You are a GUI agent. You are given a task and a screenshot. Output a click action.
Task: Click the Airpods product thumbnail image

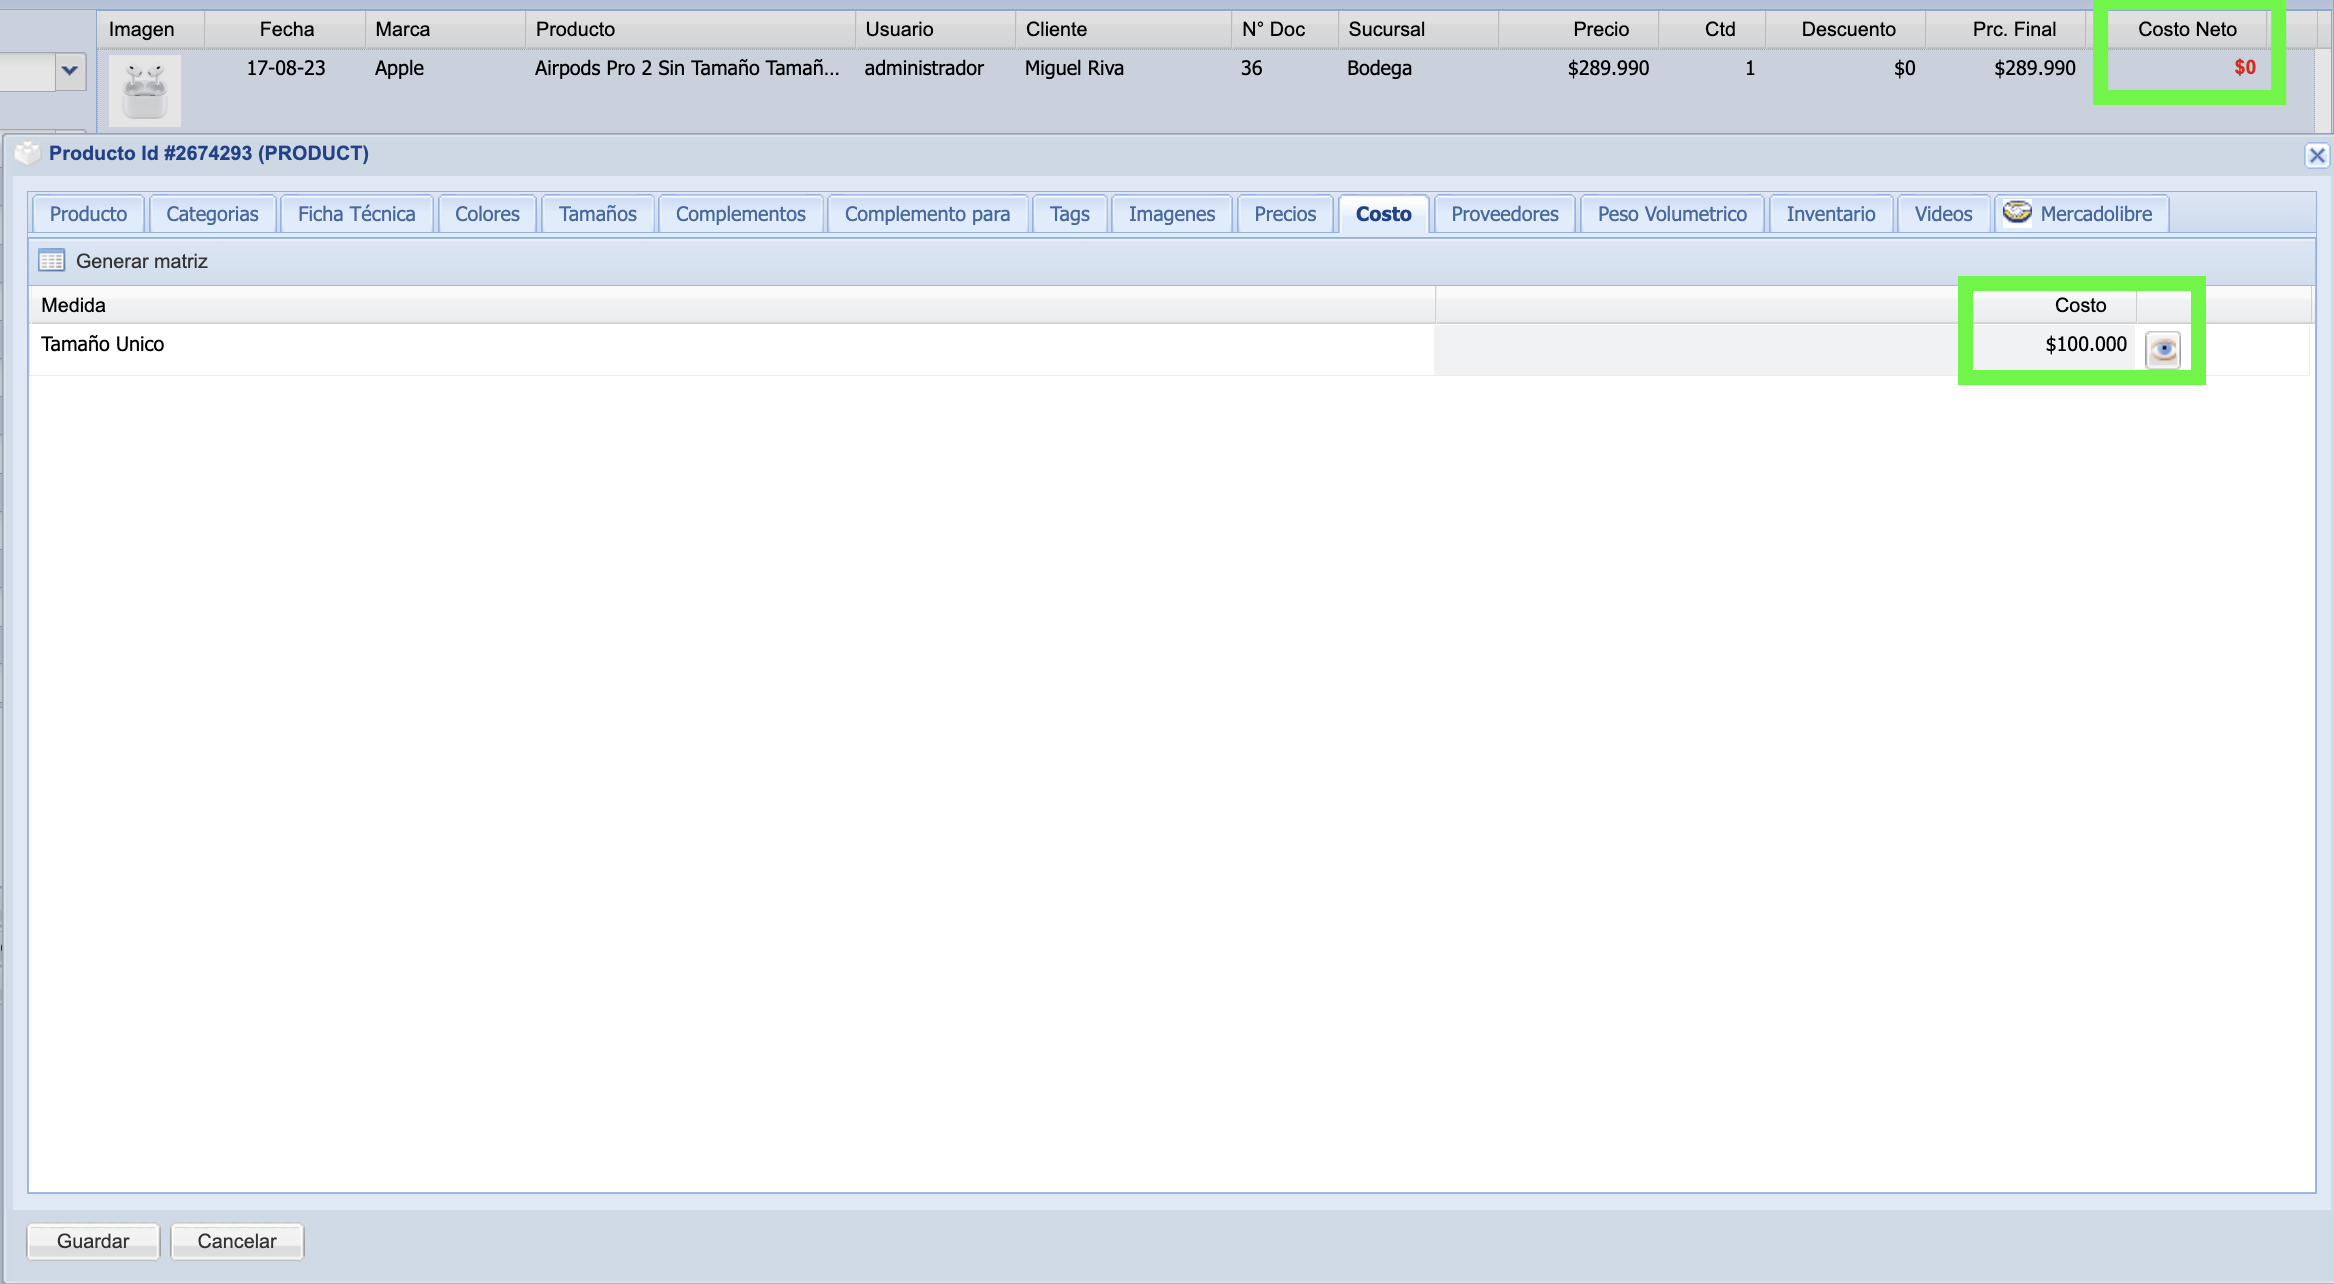click(x=145, y=90)
